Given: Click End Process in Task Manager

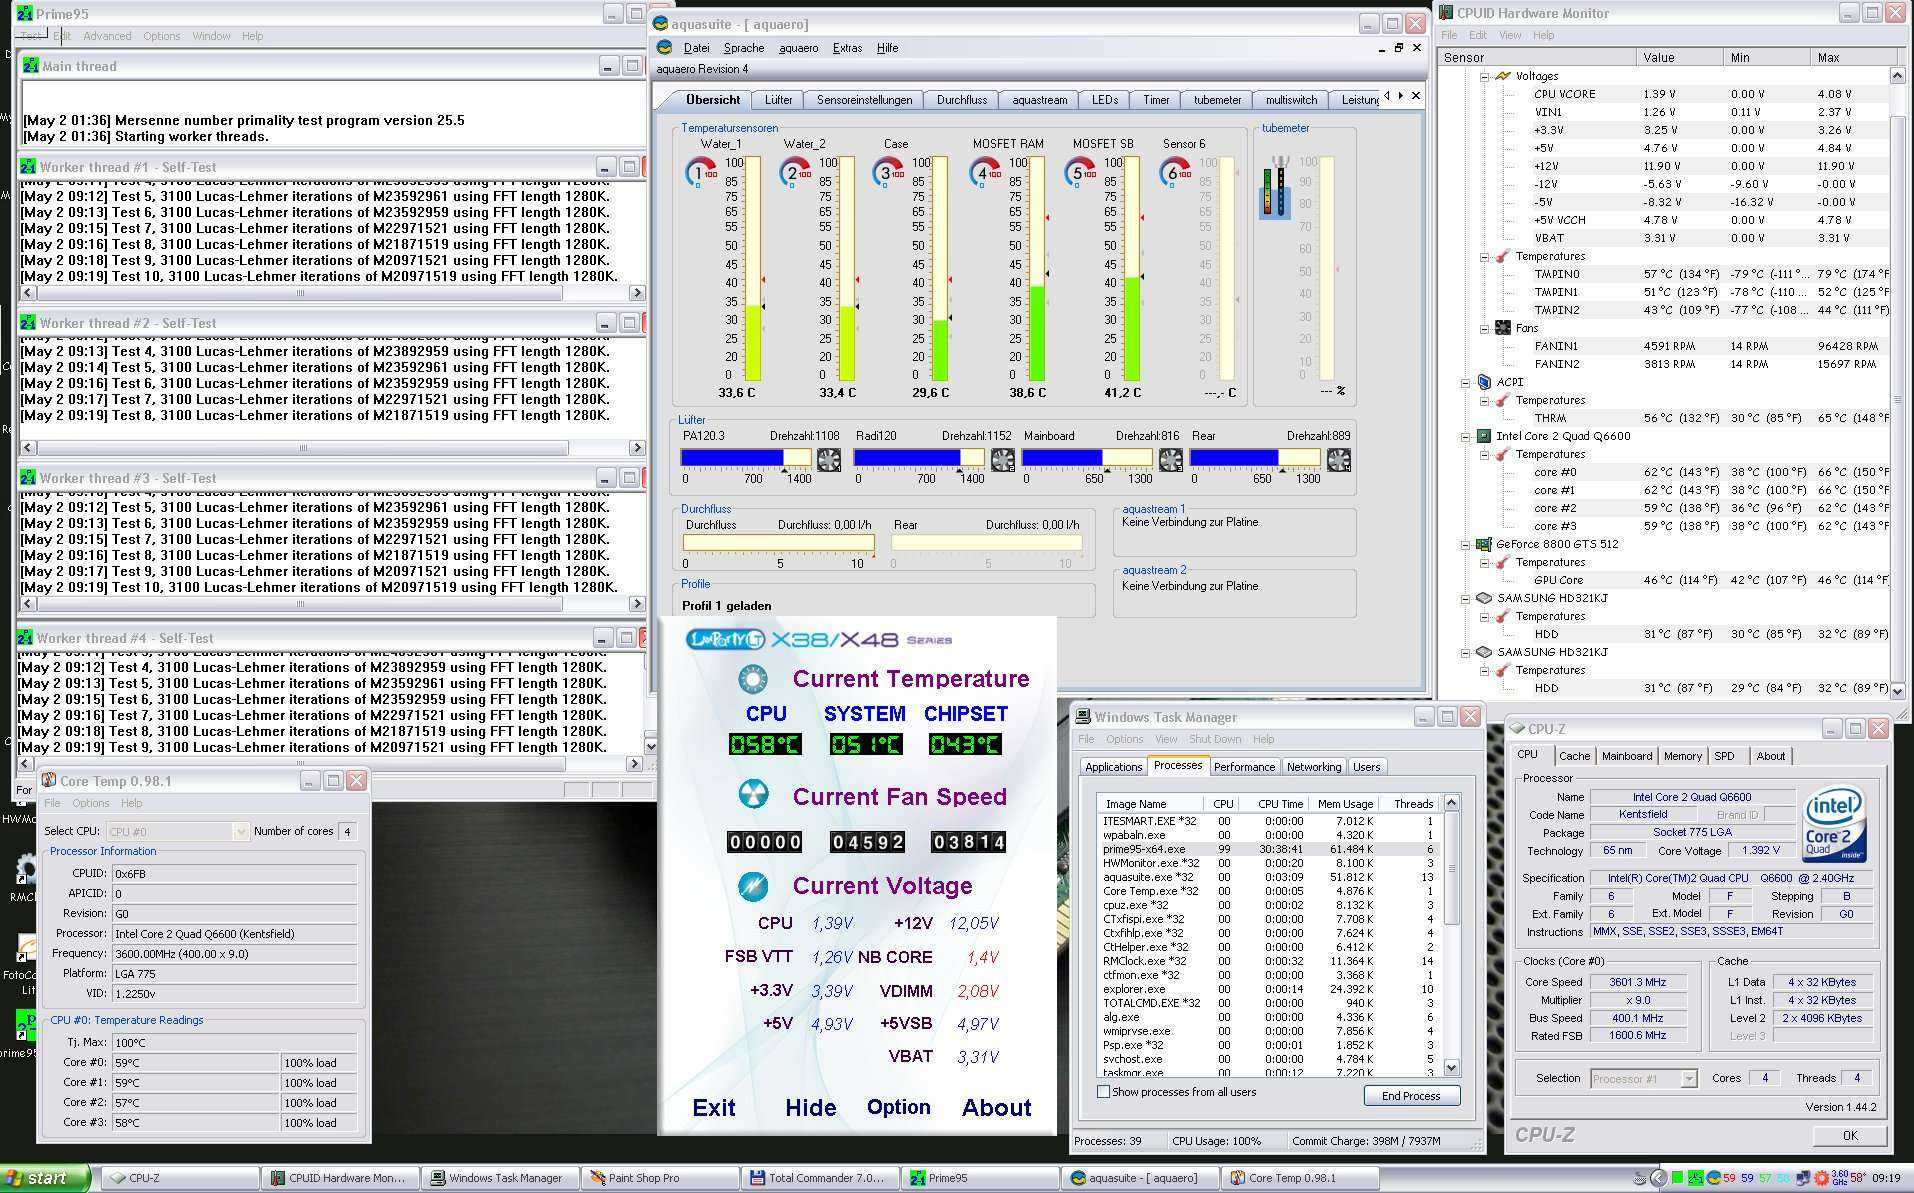Looking at the screenshot, I should tap(1411, 1096).
